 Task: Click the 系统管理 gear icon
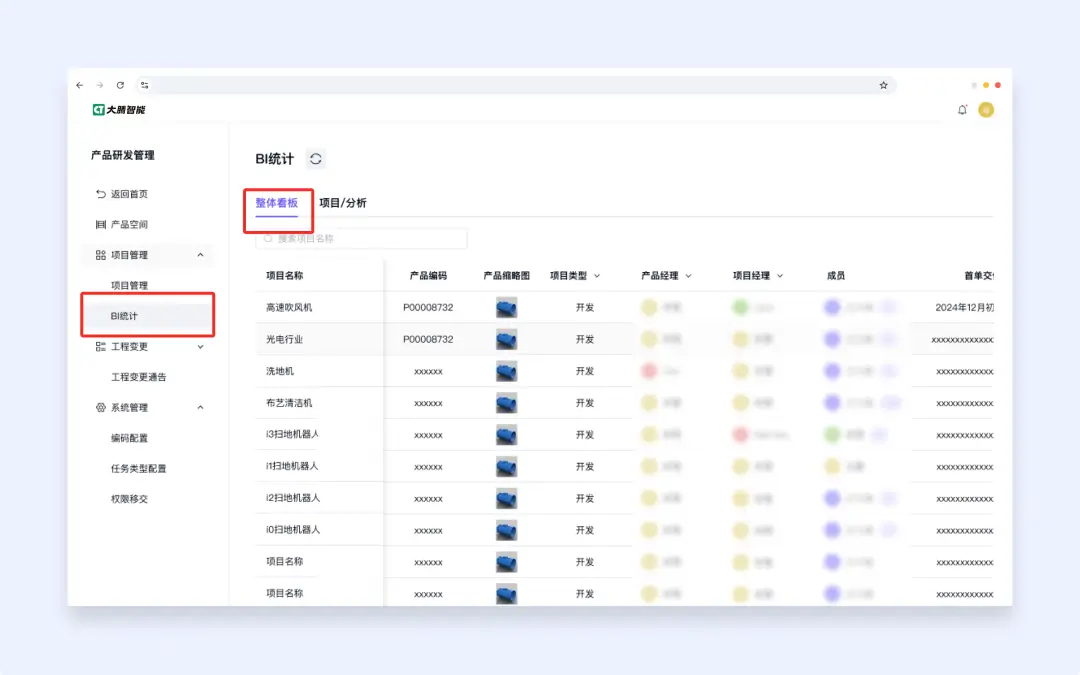point(99,407)
